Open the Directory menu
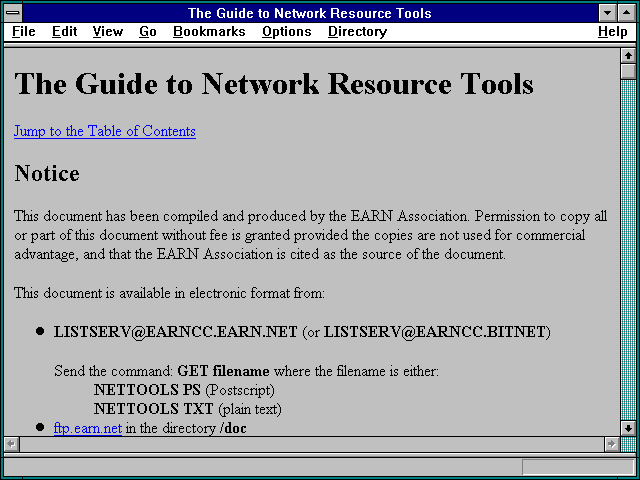 358,32
